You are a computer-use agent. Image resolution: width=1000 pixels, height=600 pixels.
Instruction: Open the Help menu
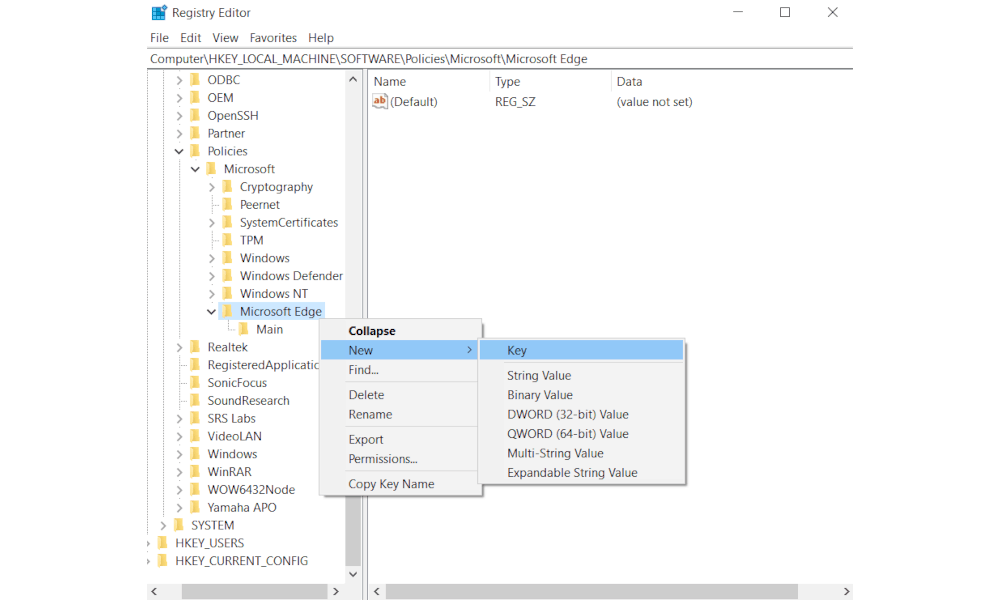[x=321, y=38]
